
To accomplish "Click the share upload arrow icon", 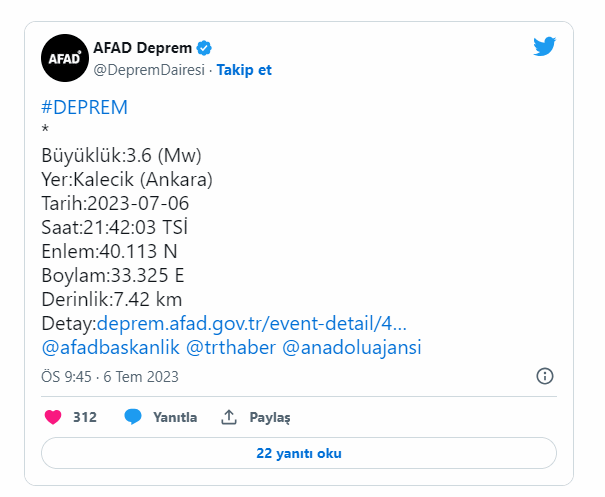I will [229, 417].
